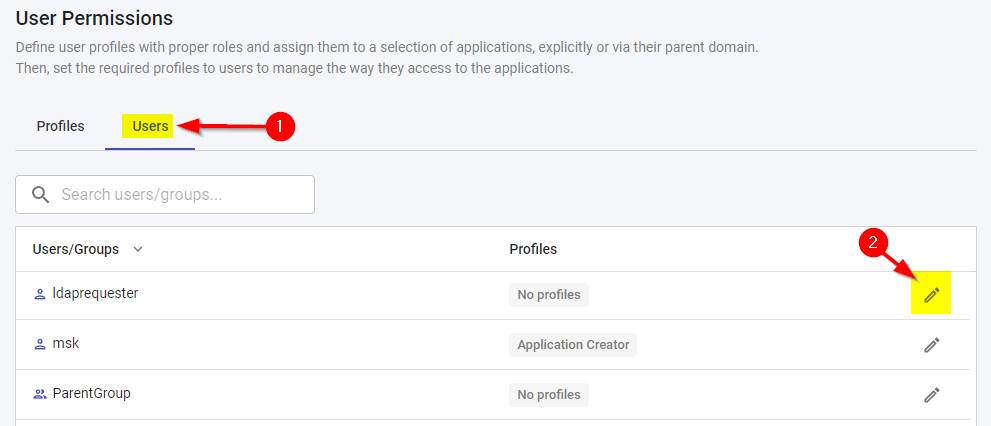
Task: Click the Application Creator profile badge
Action: [x=573, y=345]
